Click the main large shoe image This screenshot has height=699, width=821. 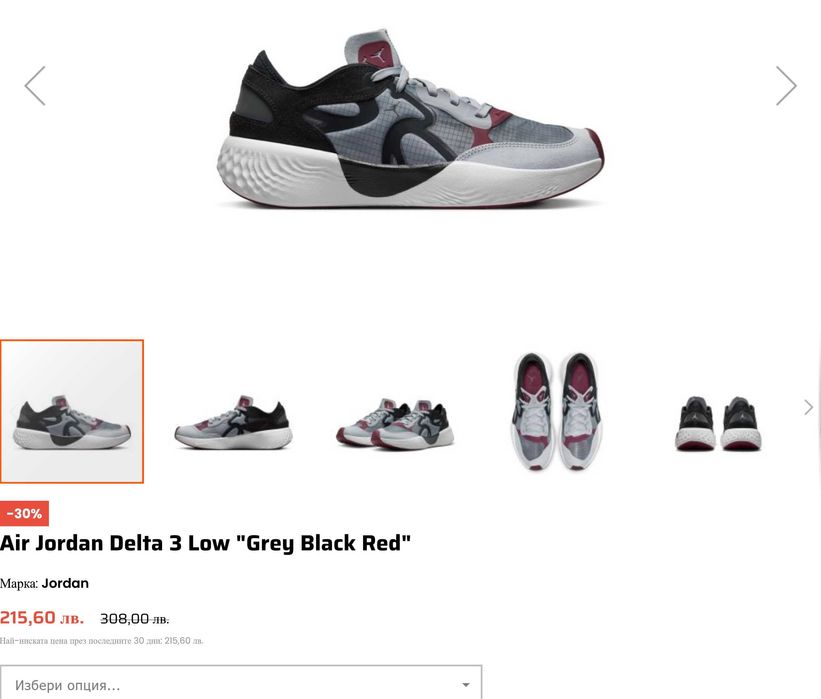point(410,119)
